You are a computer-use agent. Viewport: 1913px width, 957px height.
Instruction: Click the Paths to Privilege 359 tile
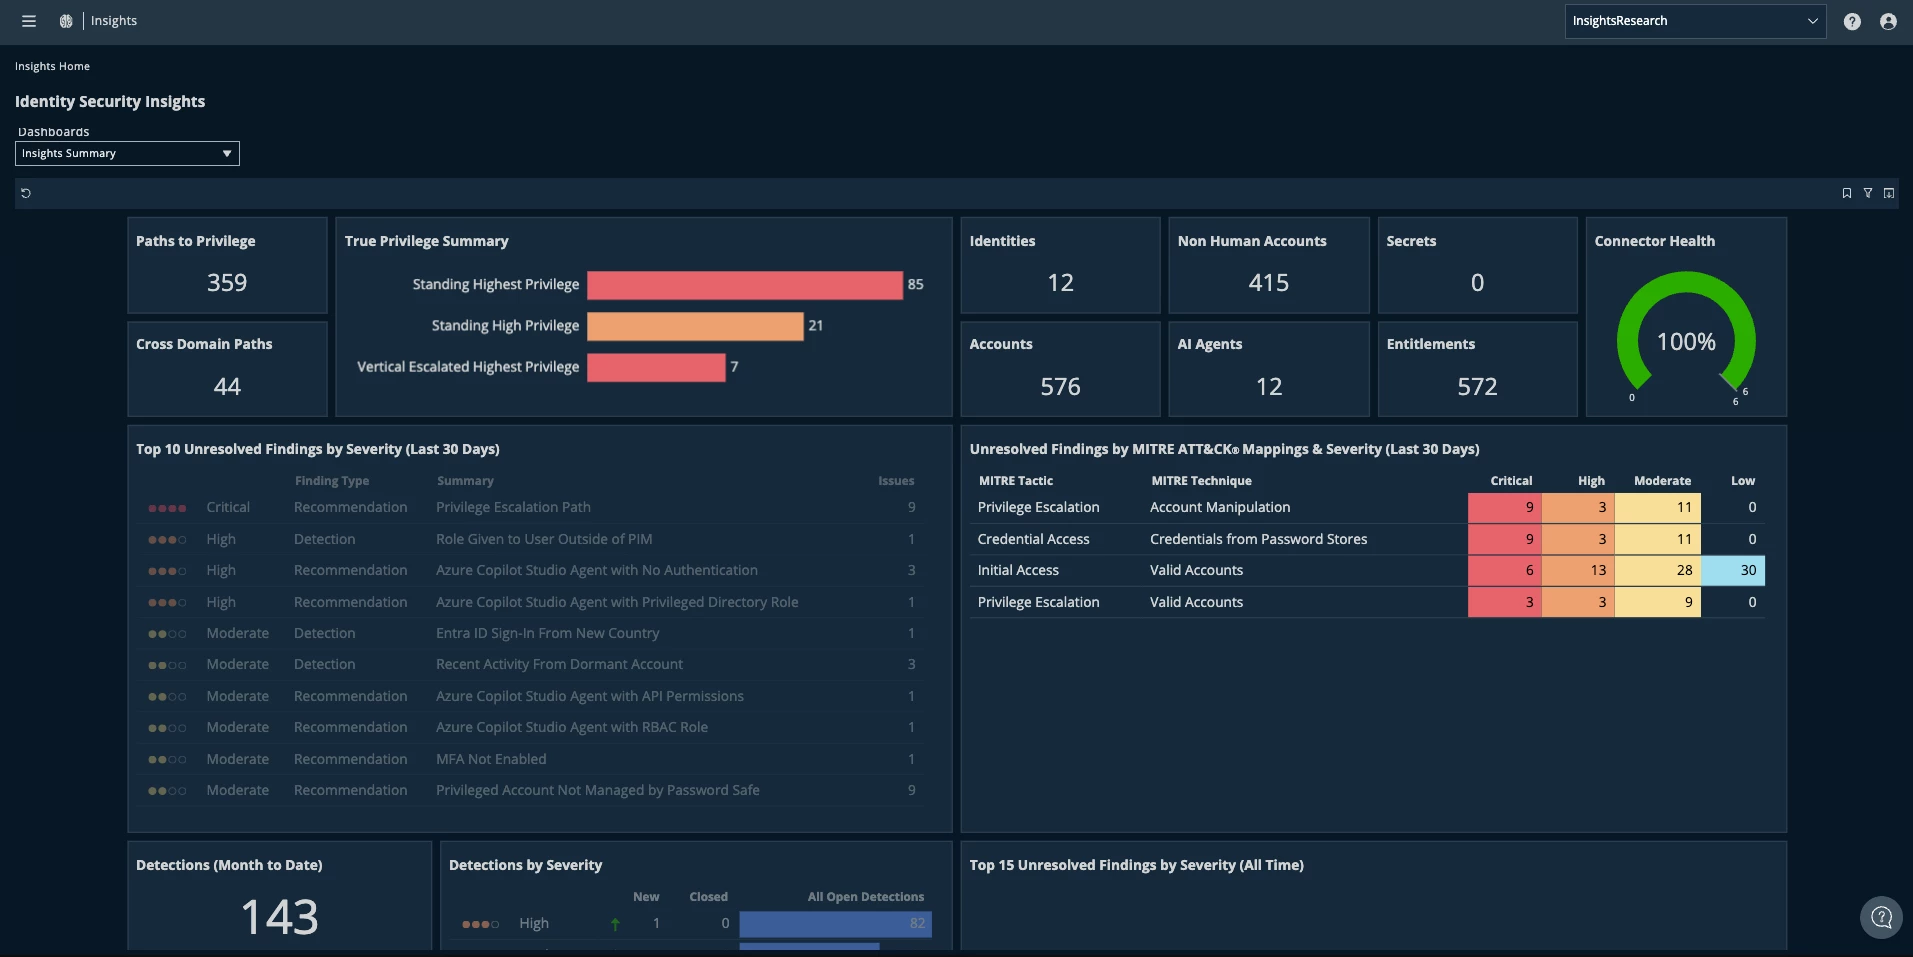(227, 265)
